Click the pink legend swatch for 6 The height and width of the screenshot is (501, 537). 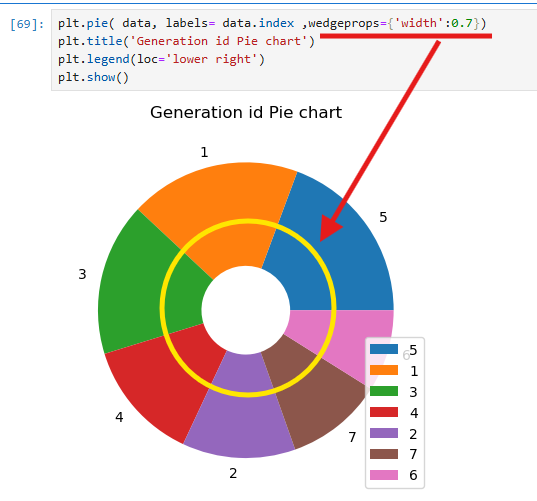pyautogui.click(x=384, y=475)
